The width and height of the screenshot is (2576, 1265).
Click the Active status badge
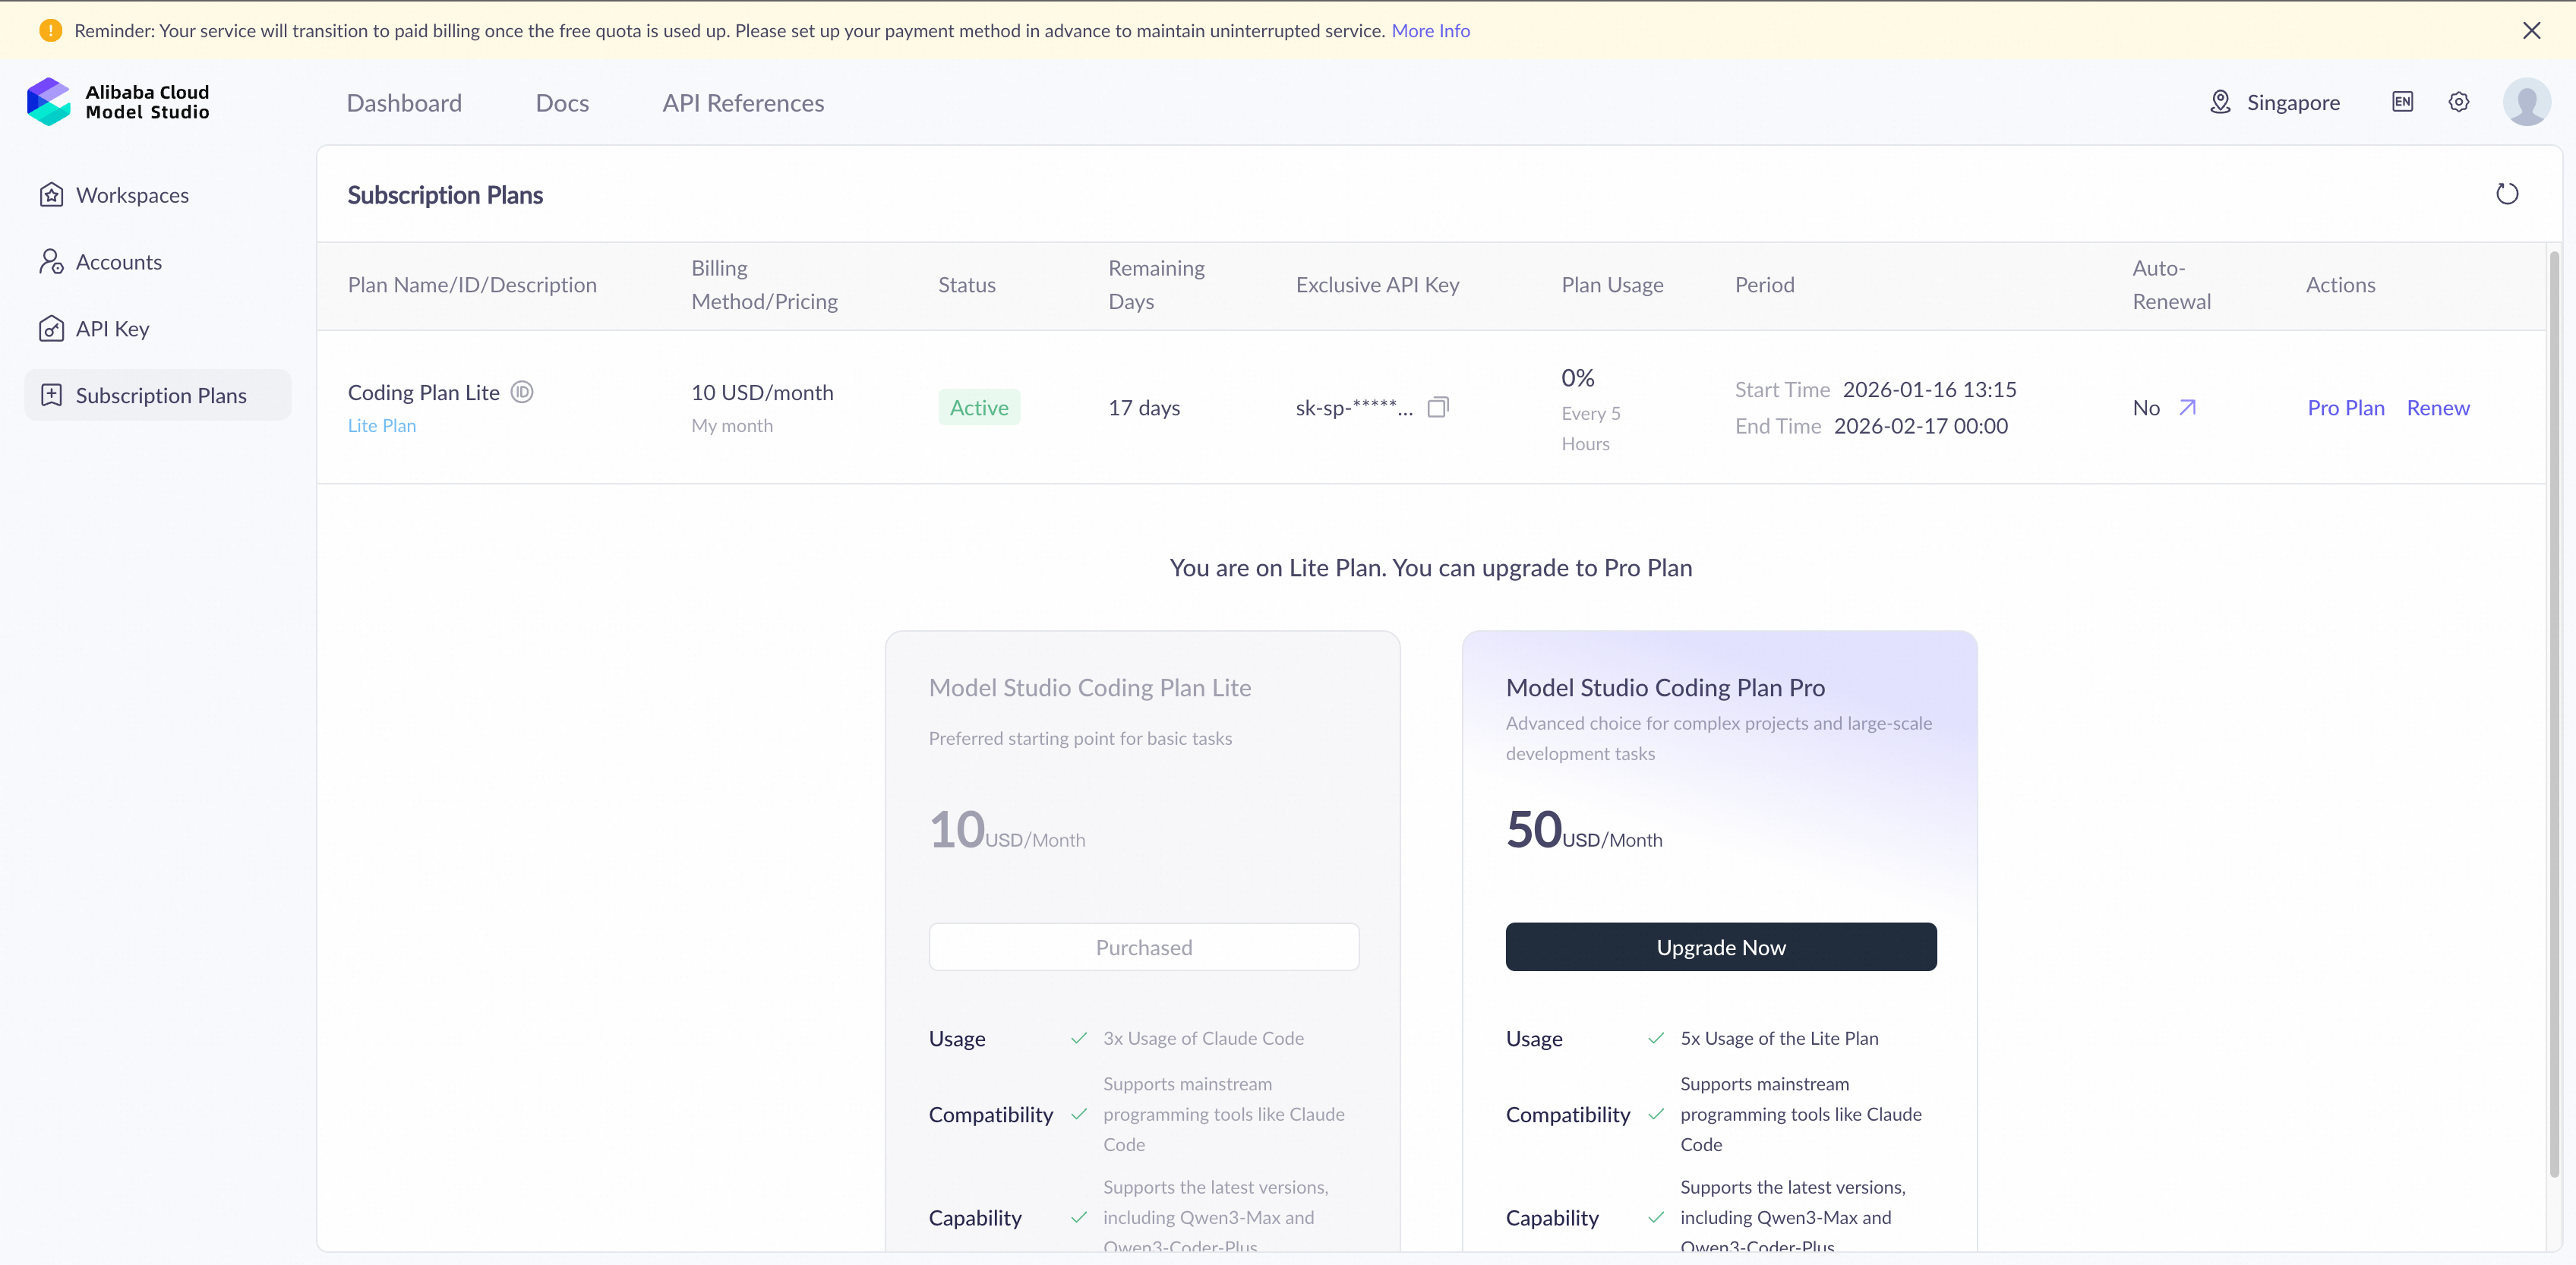pos(979,407)
